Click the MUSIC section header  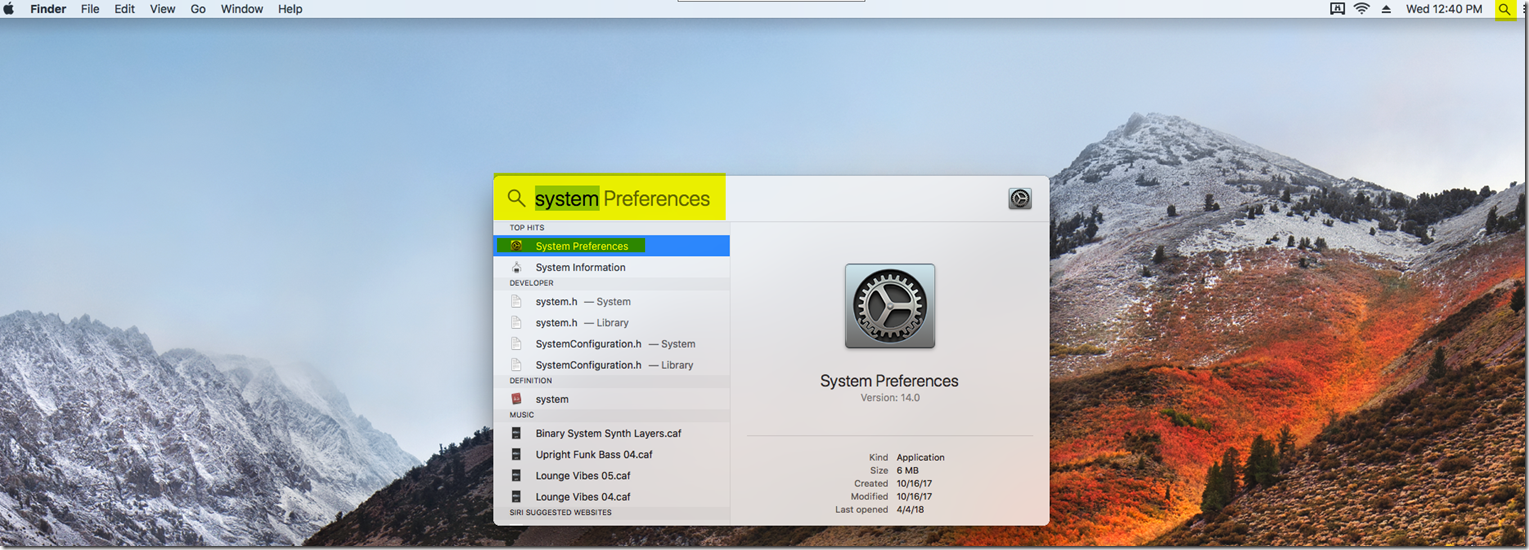click(521, 415)
